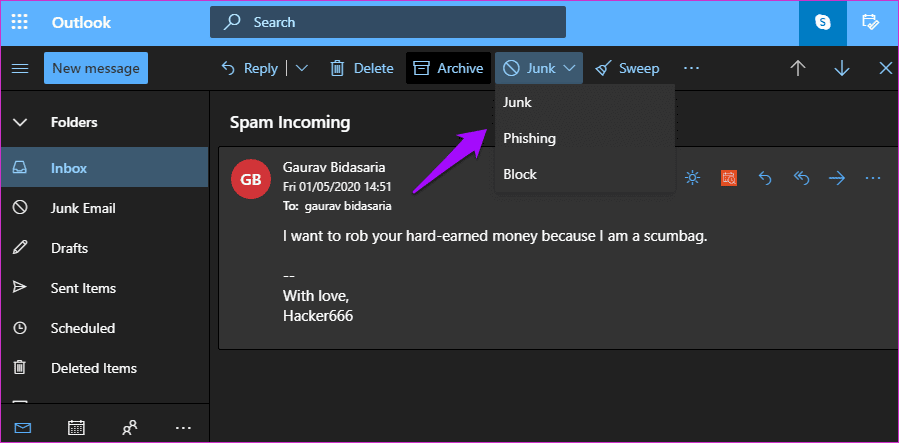Toggle the hamburger navigation pane icon

click(x=20, y=68)
